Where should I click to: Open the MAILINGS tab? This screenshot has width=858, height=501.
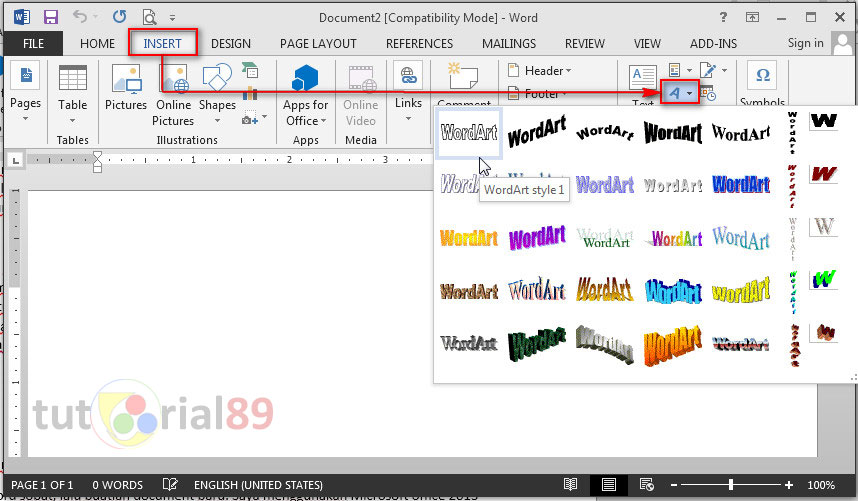[x=509, y=43]
